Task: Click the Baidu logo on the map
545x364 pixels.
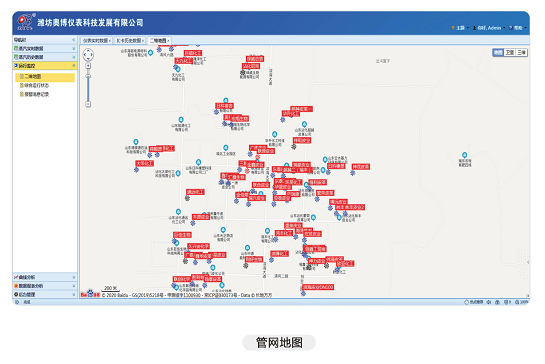Action: (90, 294)
